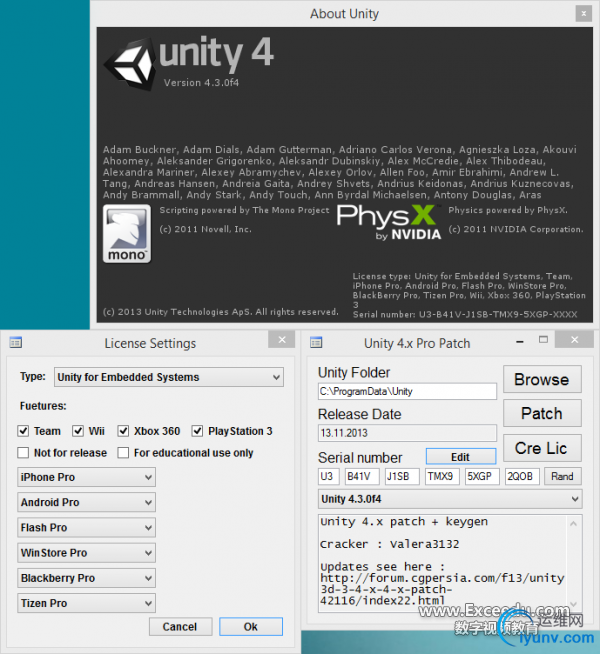Click the 'Unity 4.x patch + keygen' text line

(x=404, y=522)
